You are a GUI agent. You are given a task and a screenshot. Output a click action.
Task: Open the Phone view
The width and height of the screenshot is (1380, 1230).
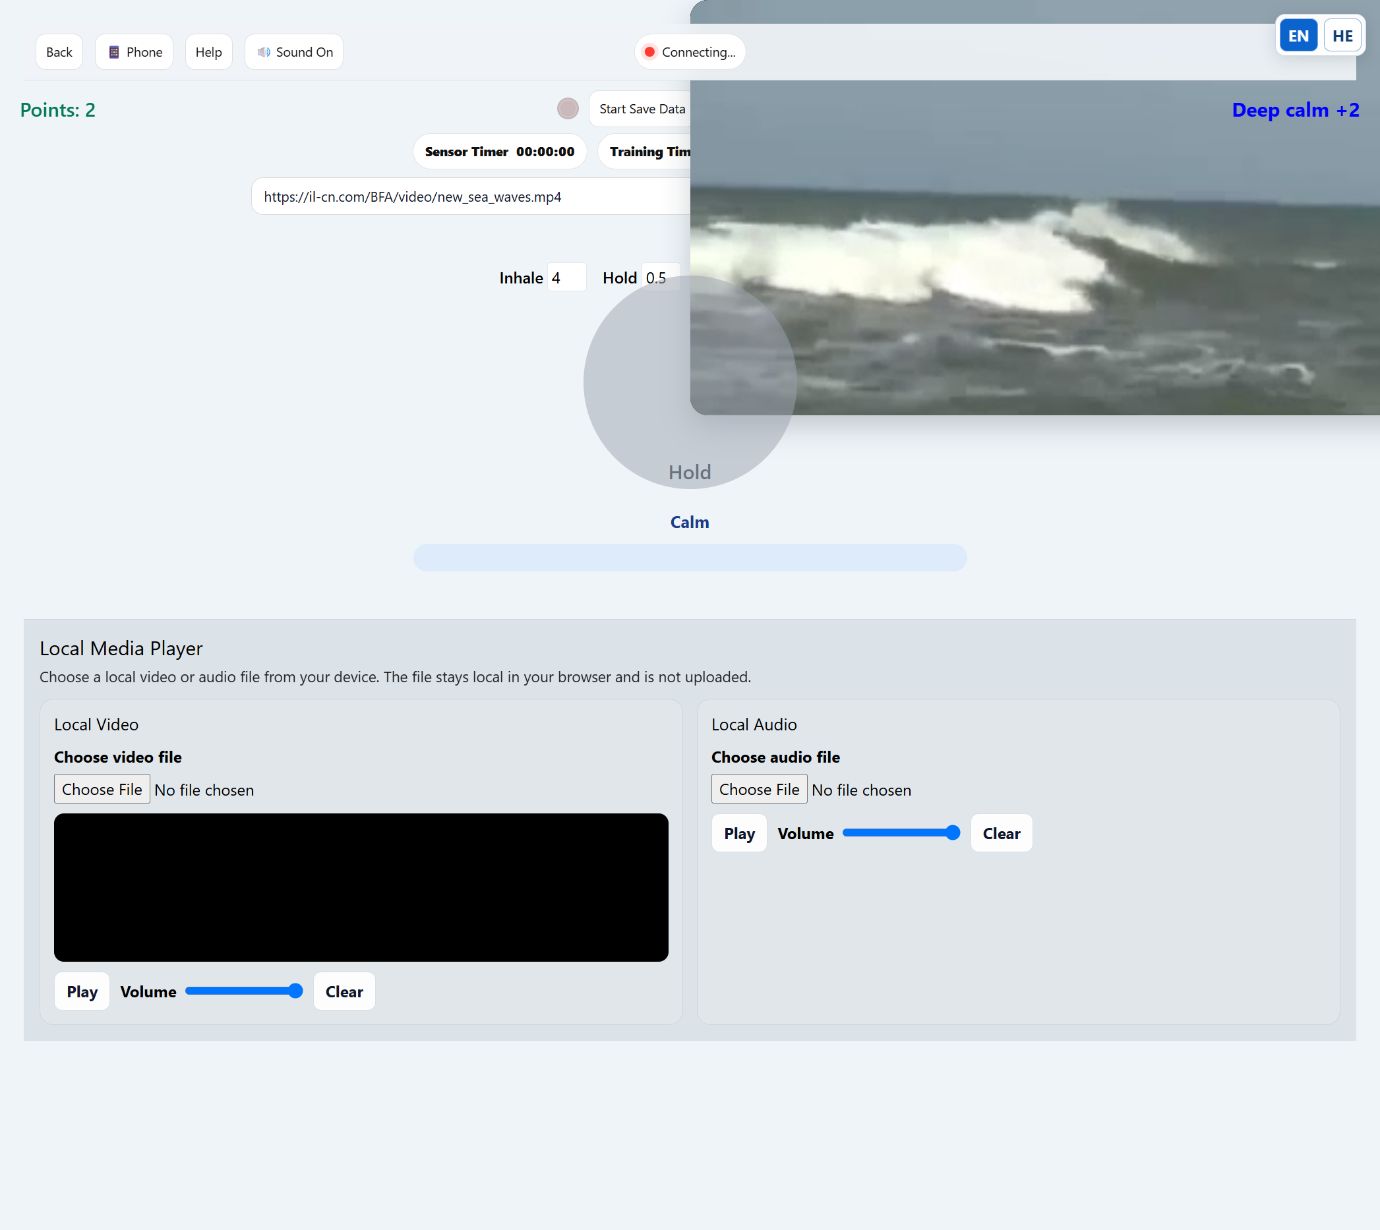(135, 52)
